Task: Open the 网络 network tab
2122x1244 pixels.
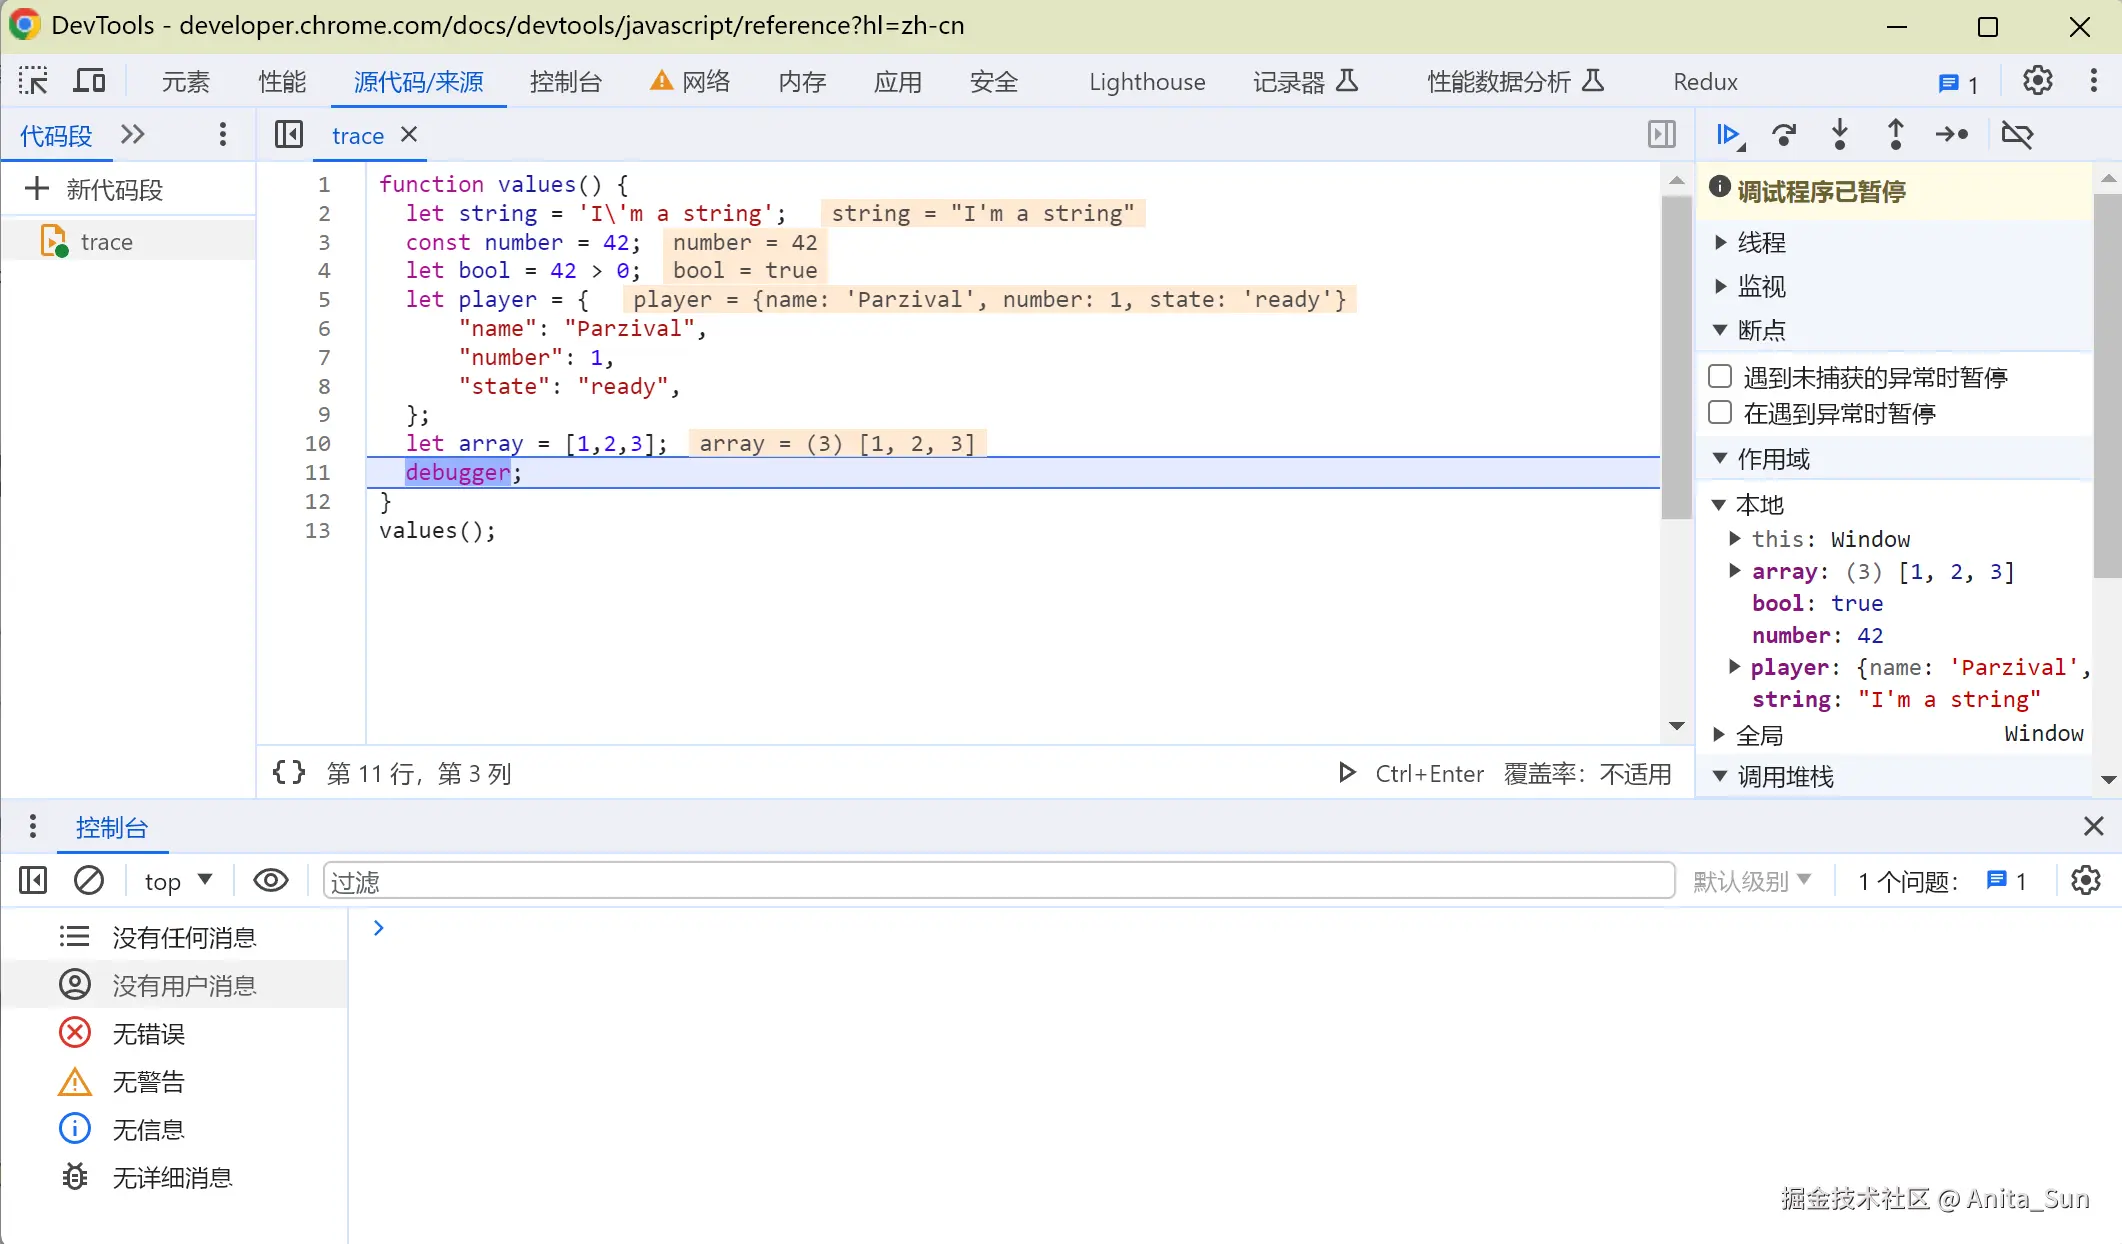Action: coord(705,82)
